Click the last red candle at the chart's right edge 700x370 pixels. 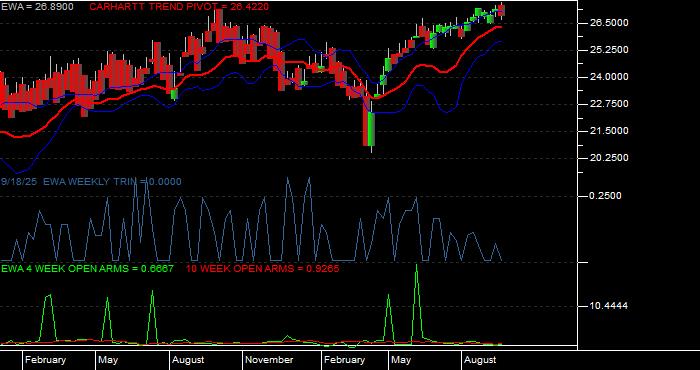[x=502, y=11]
